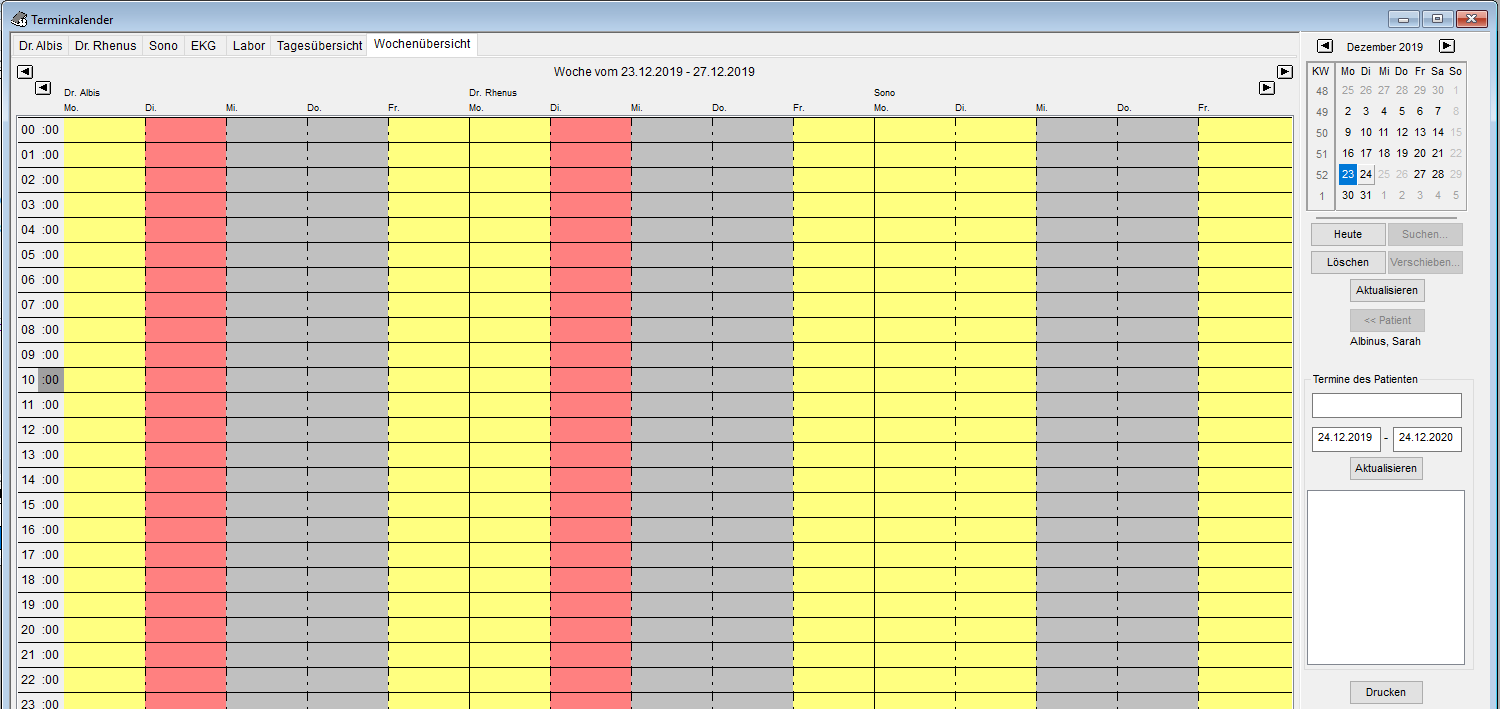Viewport: 1500px width, 709px height.
Task: Click the Drucken button
Action: (1385, 692)
